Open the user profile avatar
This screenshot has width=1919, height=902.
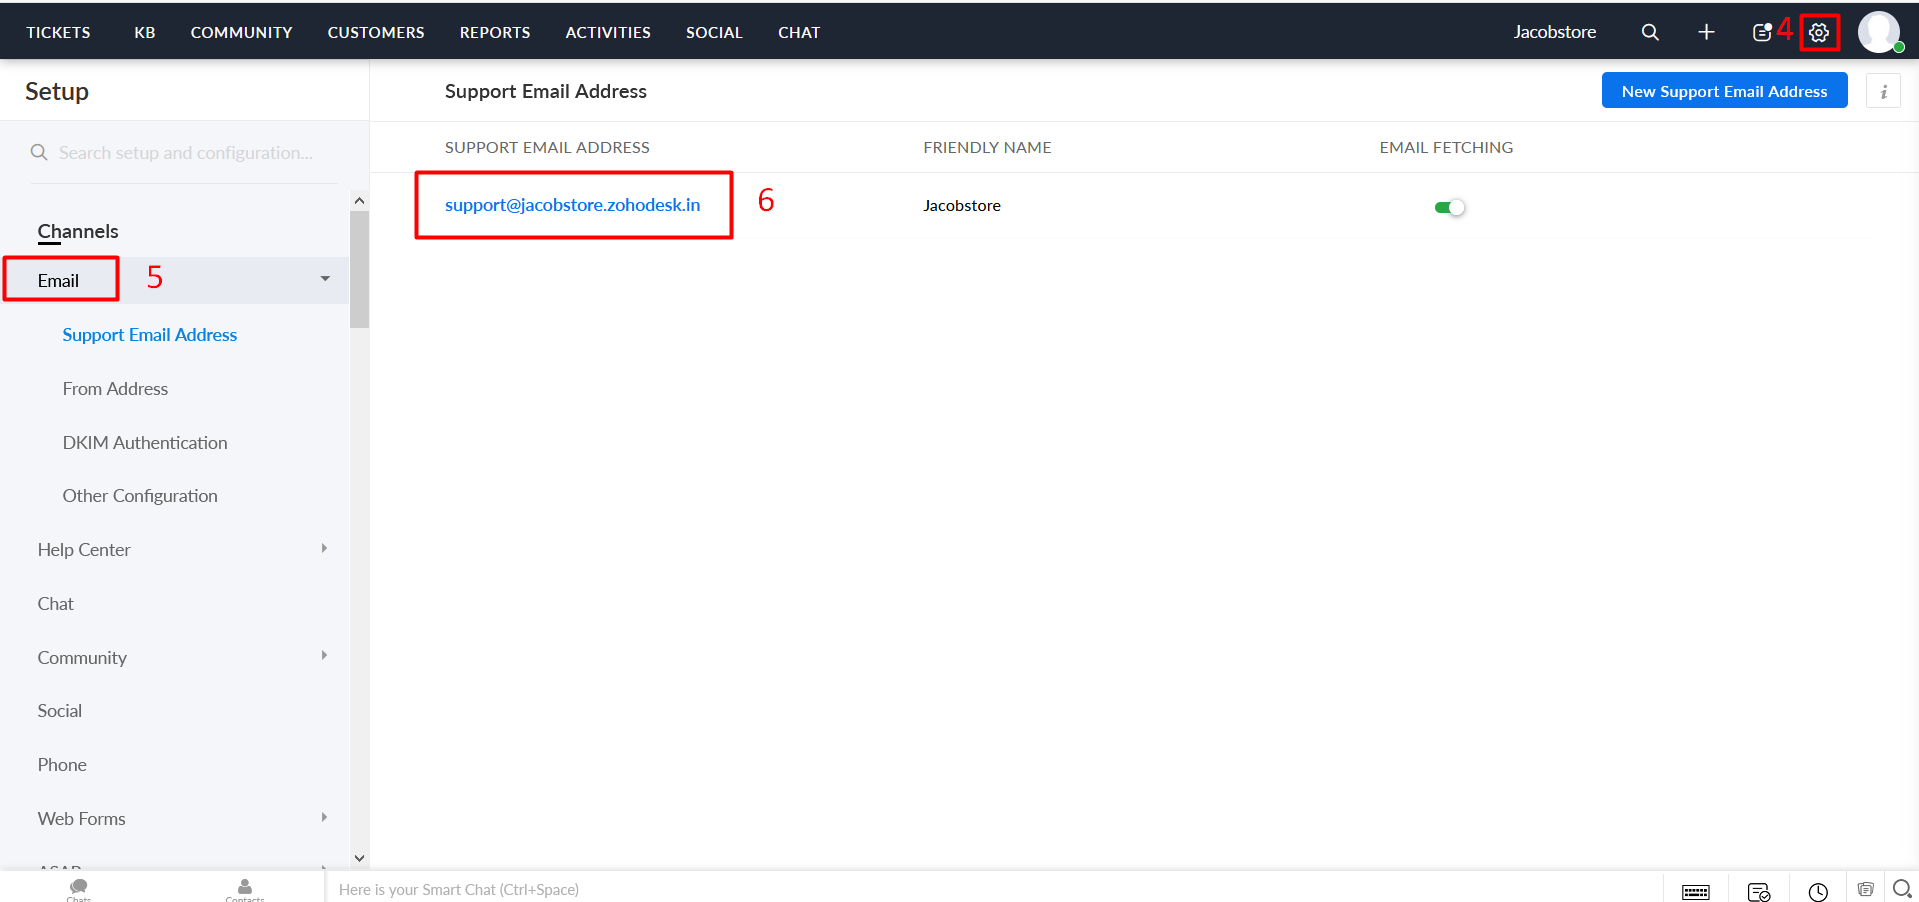point(1878,32)
